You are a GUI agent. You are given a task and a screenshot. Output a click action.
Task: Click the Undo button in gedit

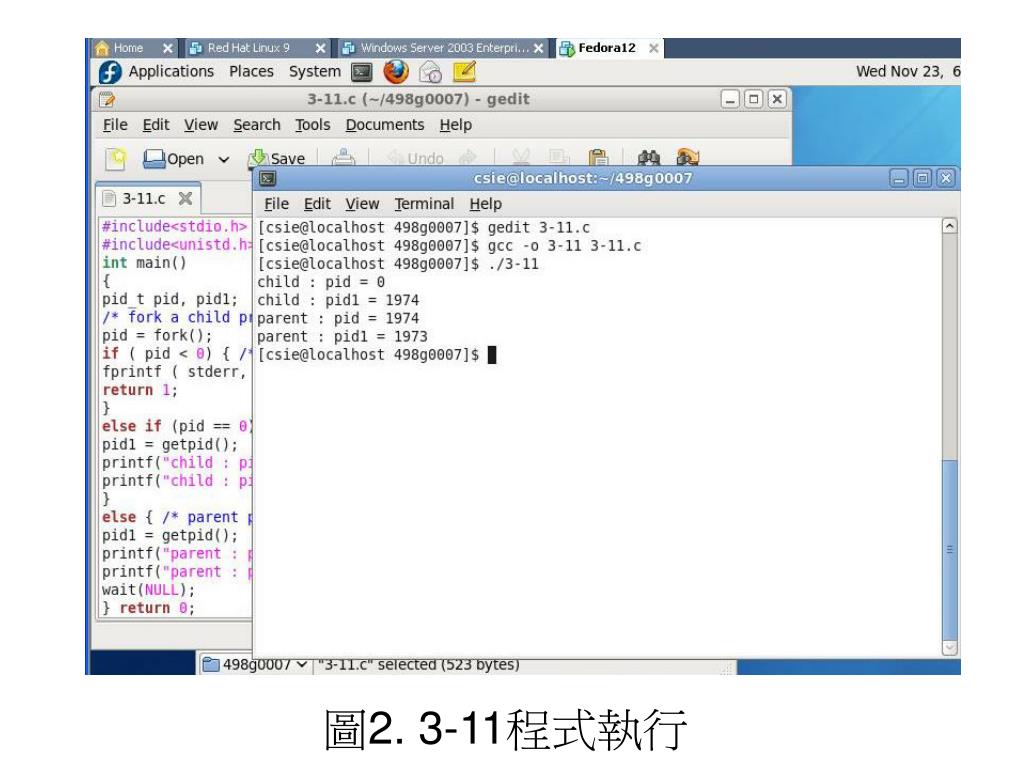point(415,158)
